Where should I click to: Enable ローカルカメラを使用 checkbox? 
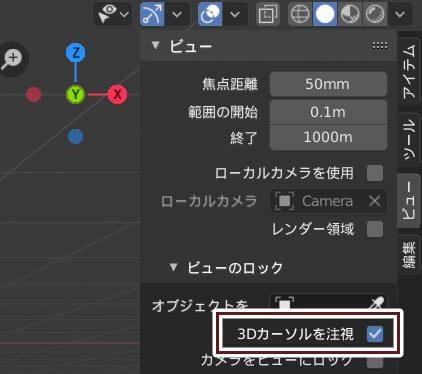375,173
